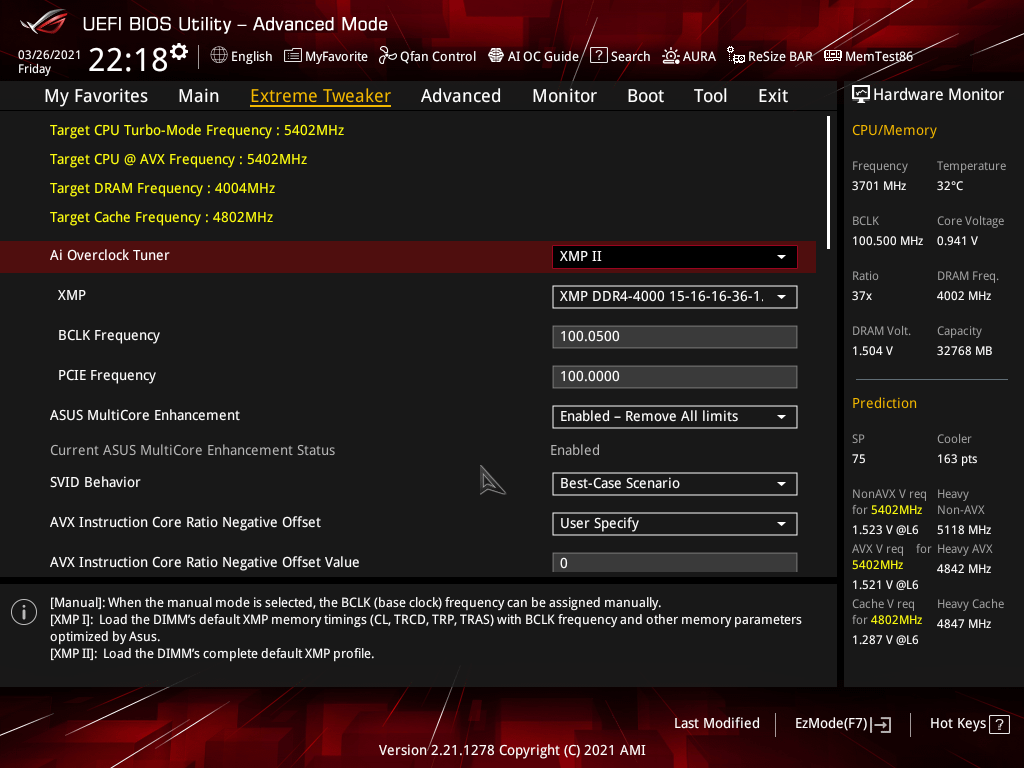This screenshot has height=768, width=1024.
Task: Open Hot Keys question-mark icon
Action: 999,724
